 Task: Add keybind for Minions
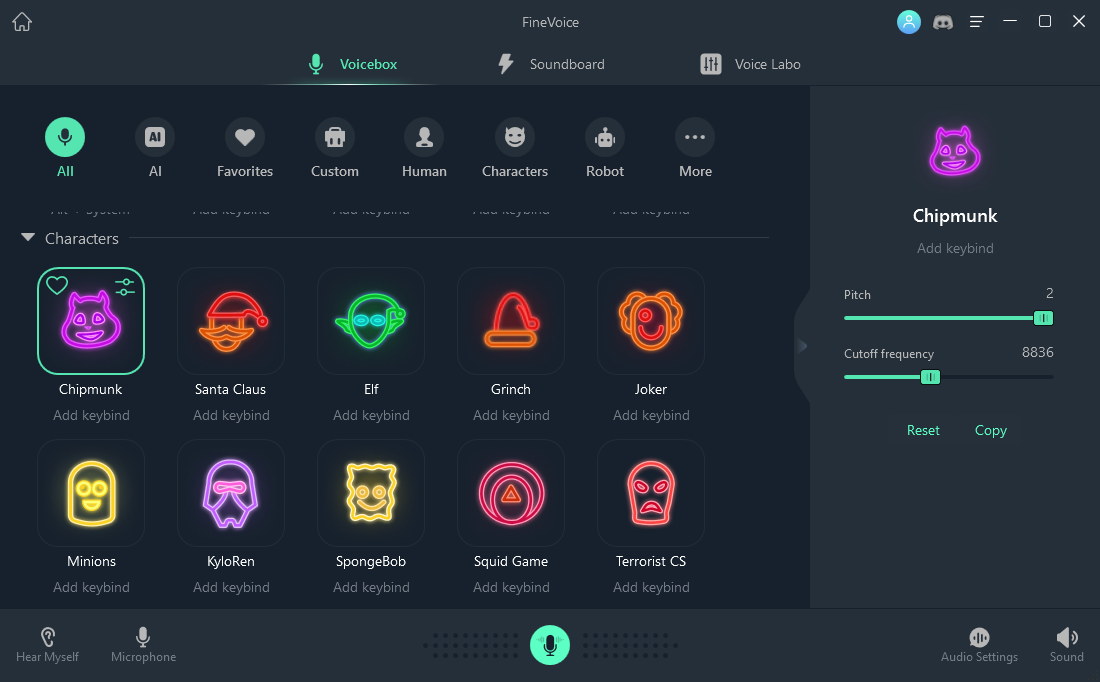91,587
